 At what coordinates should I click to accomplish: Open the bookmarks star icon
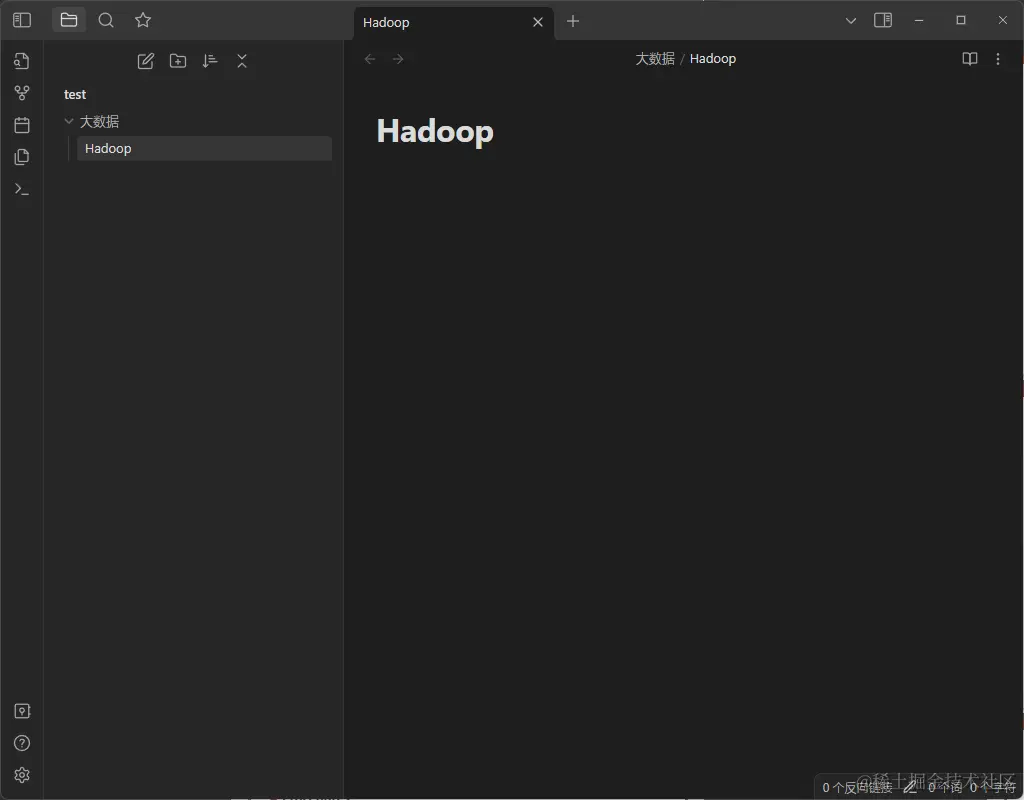click(x=143, y=20)
